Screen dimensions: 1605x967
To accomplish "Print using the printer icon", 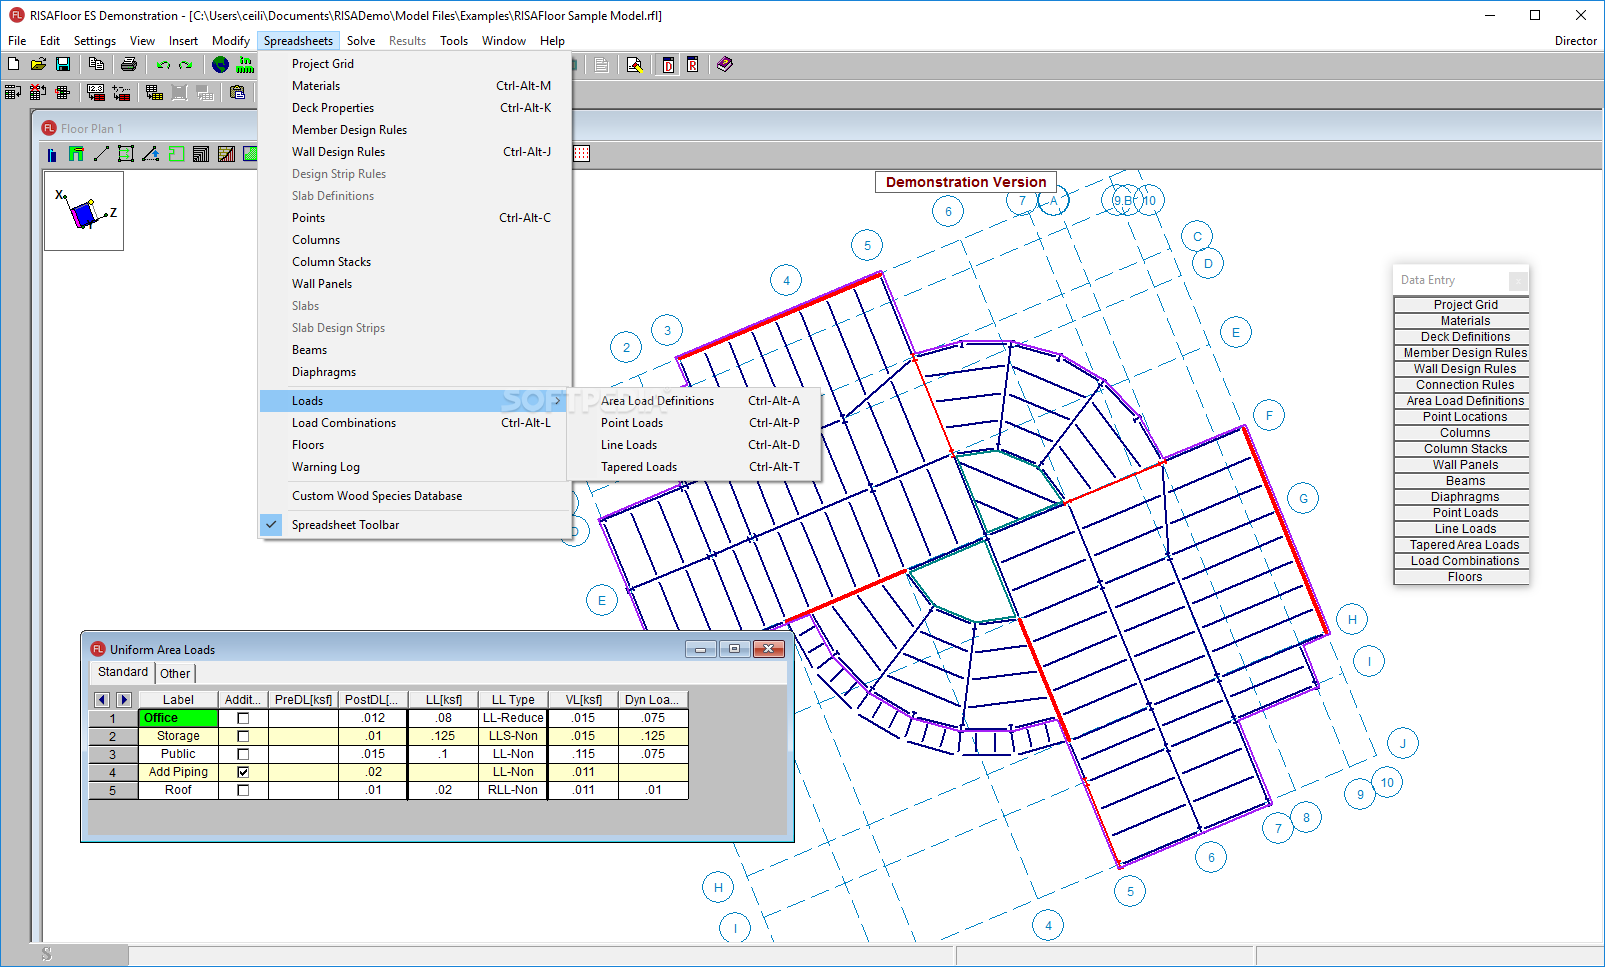I will point(129,64).
